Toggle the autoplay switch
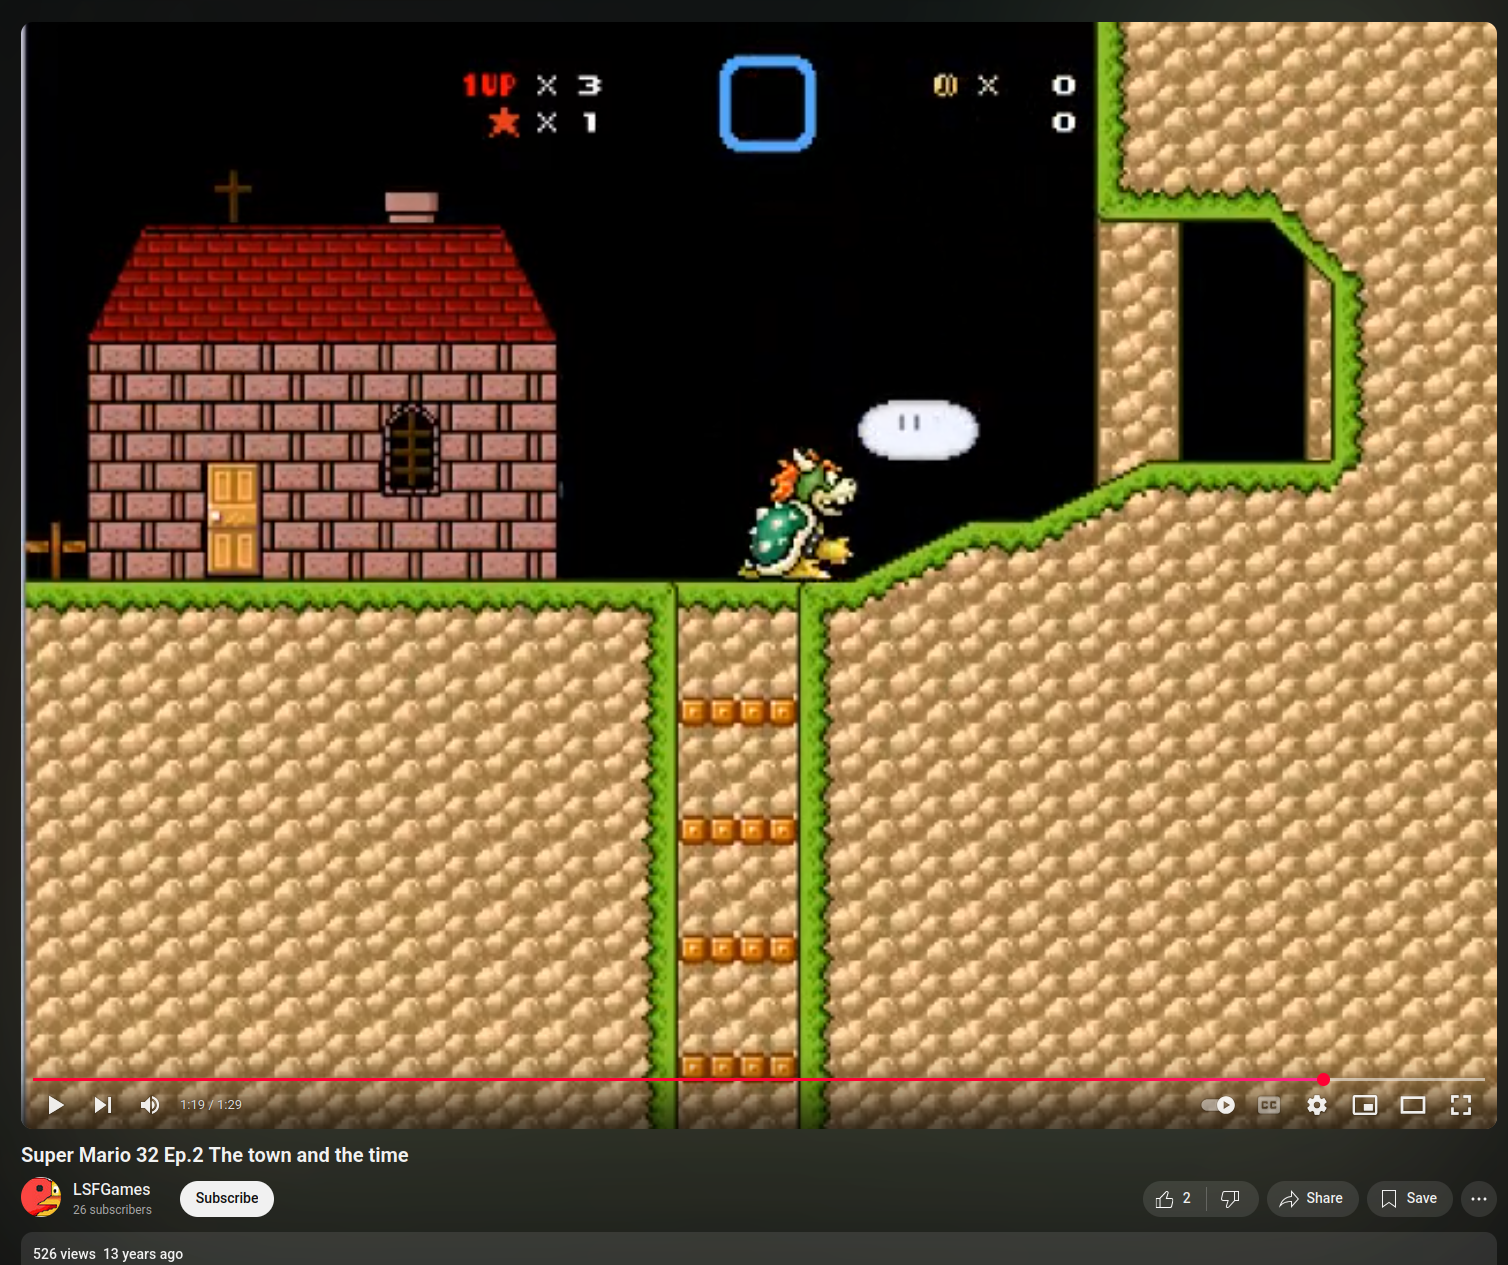The image size is (1508, 1265). (x=1218, y=1105)
